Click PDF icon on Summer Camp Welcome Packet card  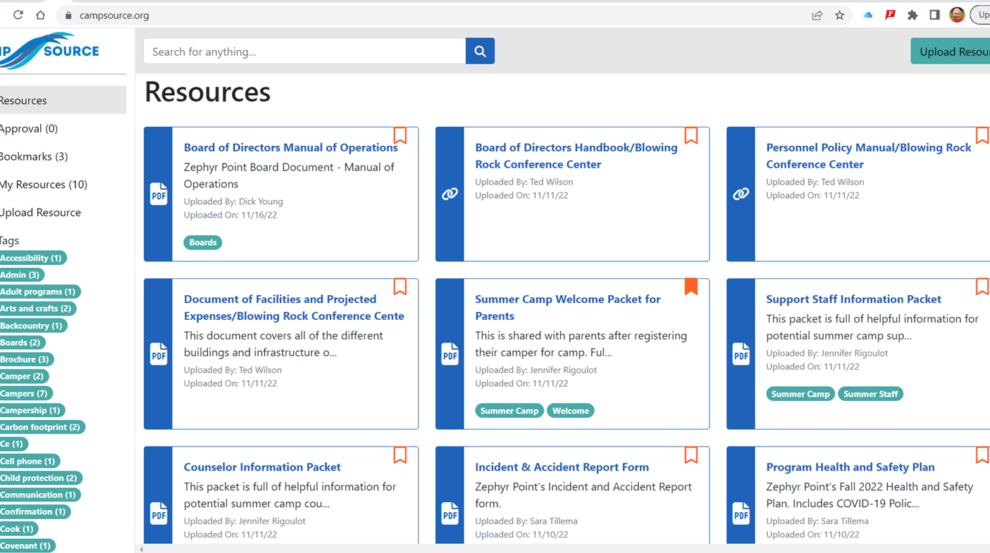[450, 354]
